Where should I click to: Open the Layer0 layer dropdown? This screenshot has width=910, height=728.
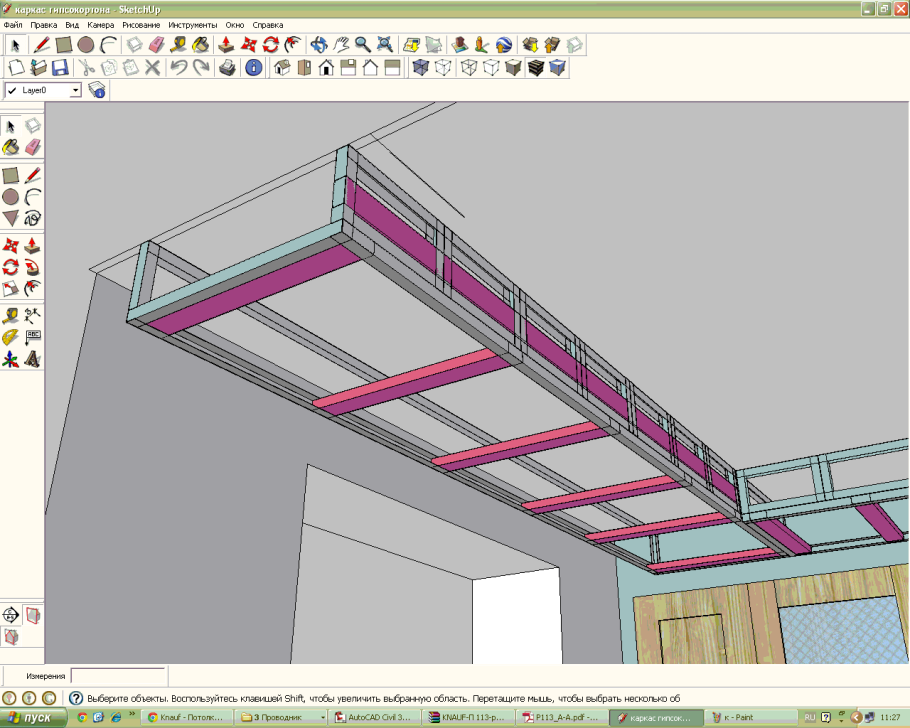[75, 90]
